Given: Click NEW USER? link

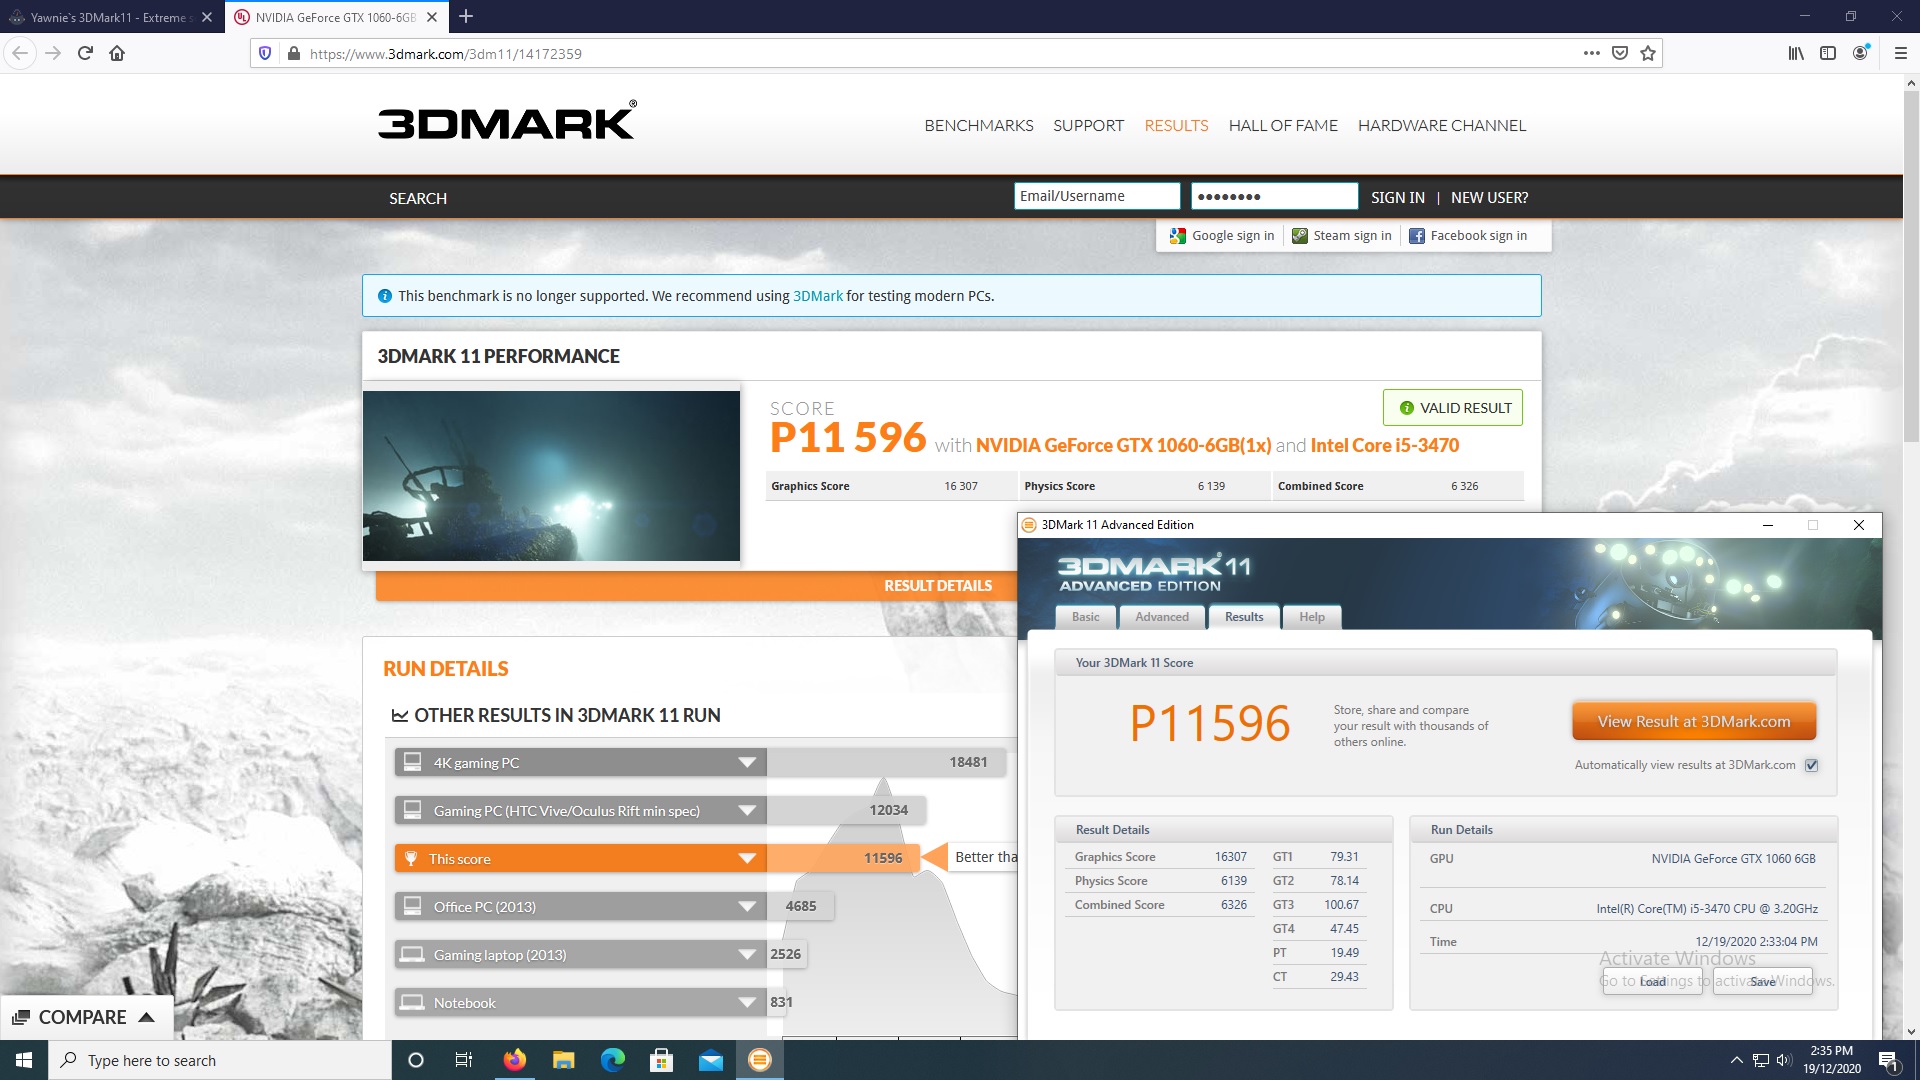Looking at the screenshot, I should tap(1489, 197).
